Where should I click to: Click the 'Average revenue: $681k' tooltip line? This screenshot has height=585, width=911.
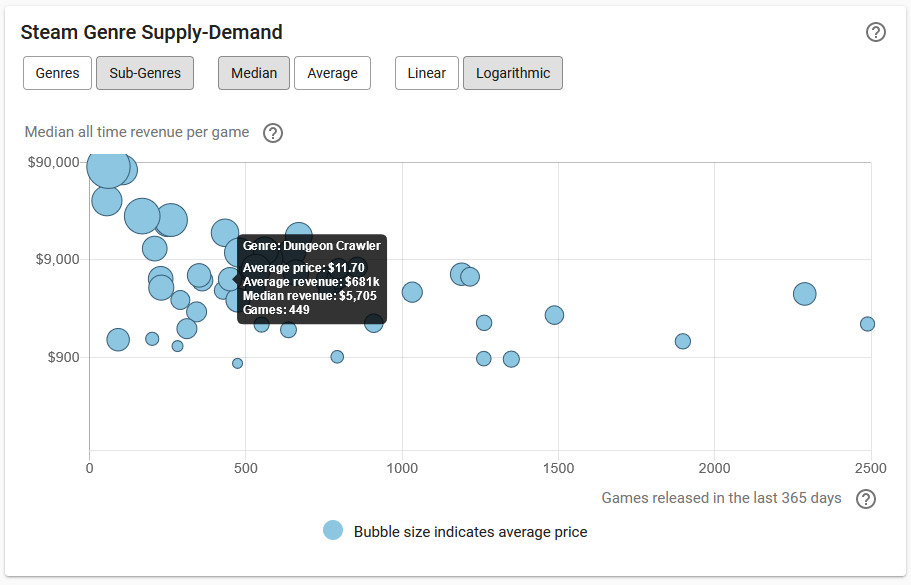[x=311, y=282]
